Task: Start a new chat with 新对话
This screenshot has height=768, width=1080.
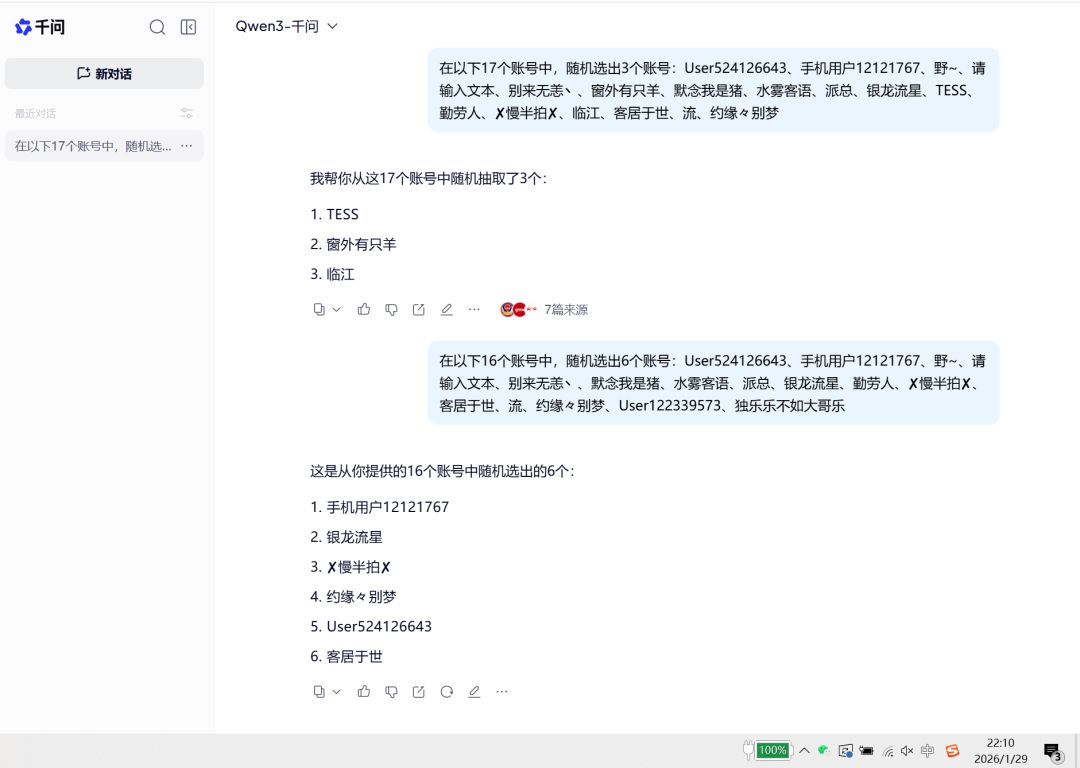Action: (104, 74)
